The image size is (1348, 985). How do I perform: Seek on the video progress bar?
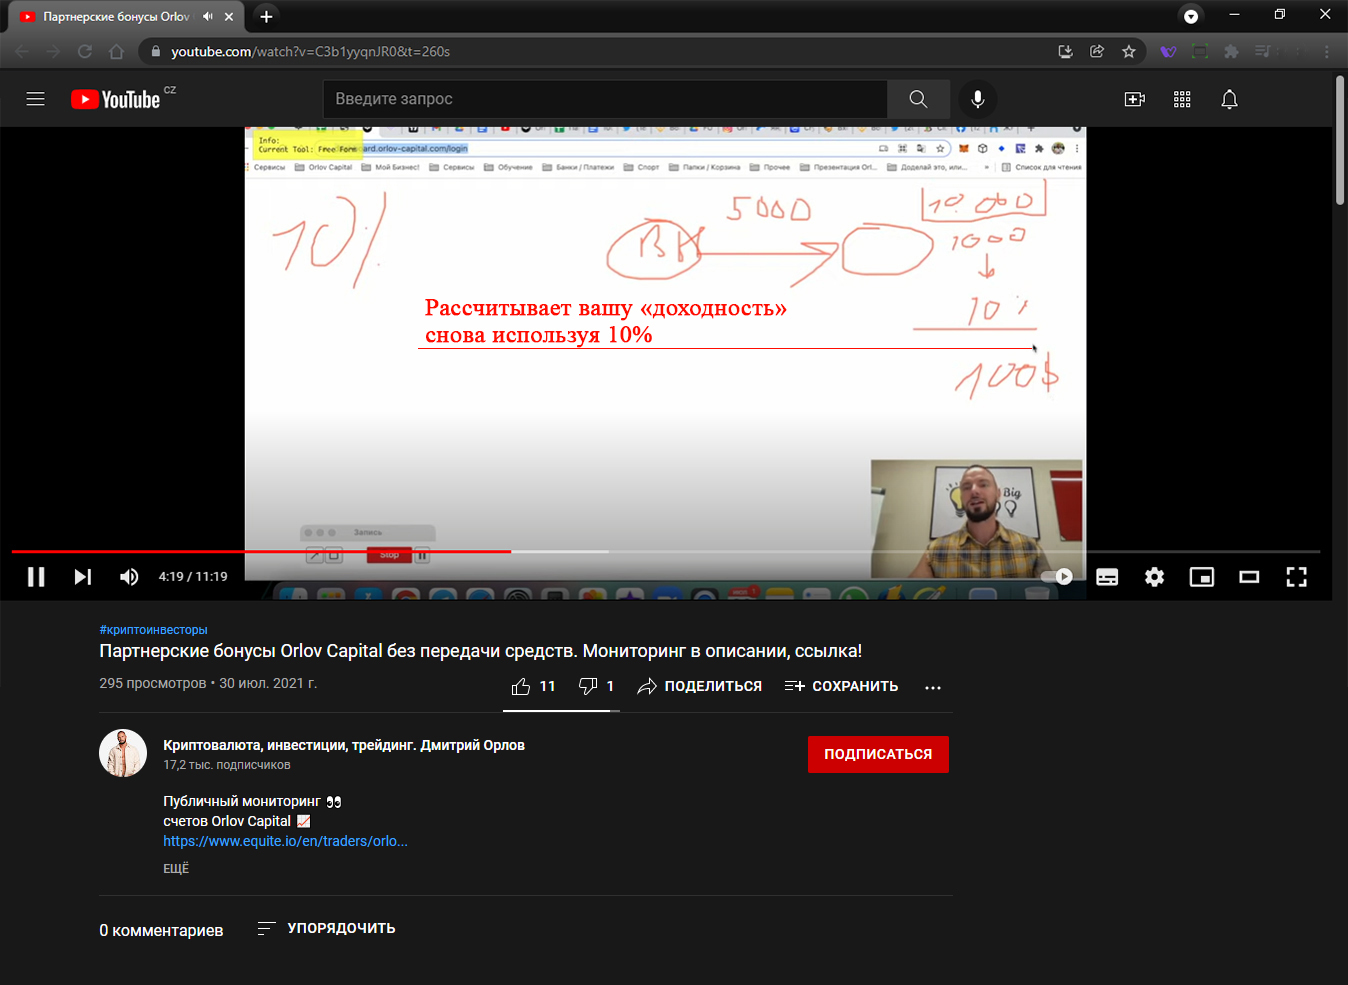[666, 551]
